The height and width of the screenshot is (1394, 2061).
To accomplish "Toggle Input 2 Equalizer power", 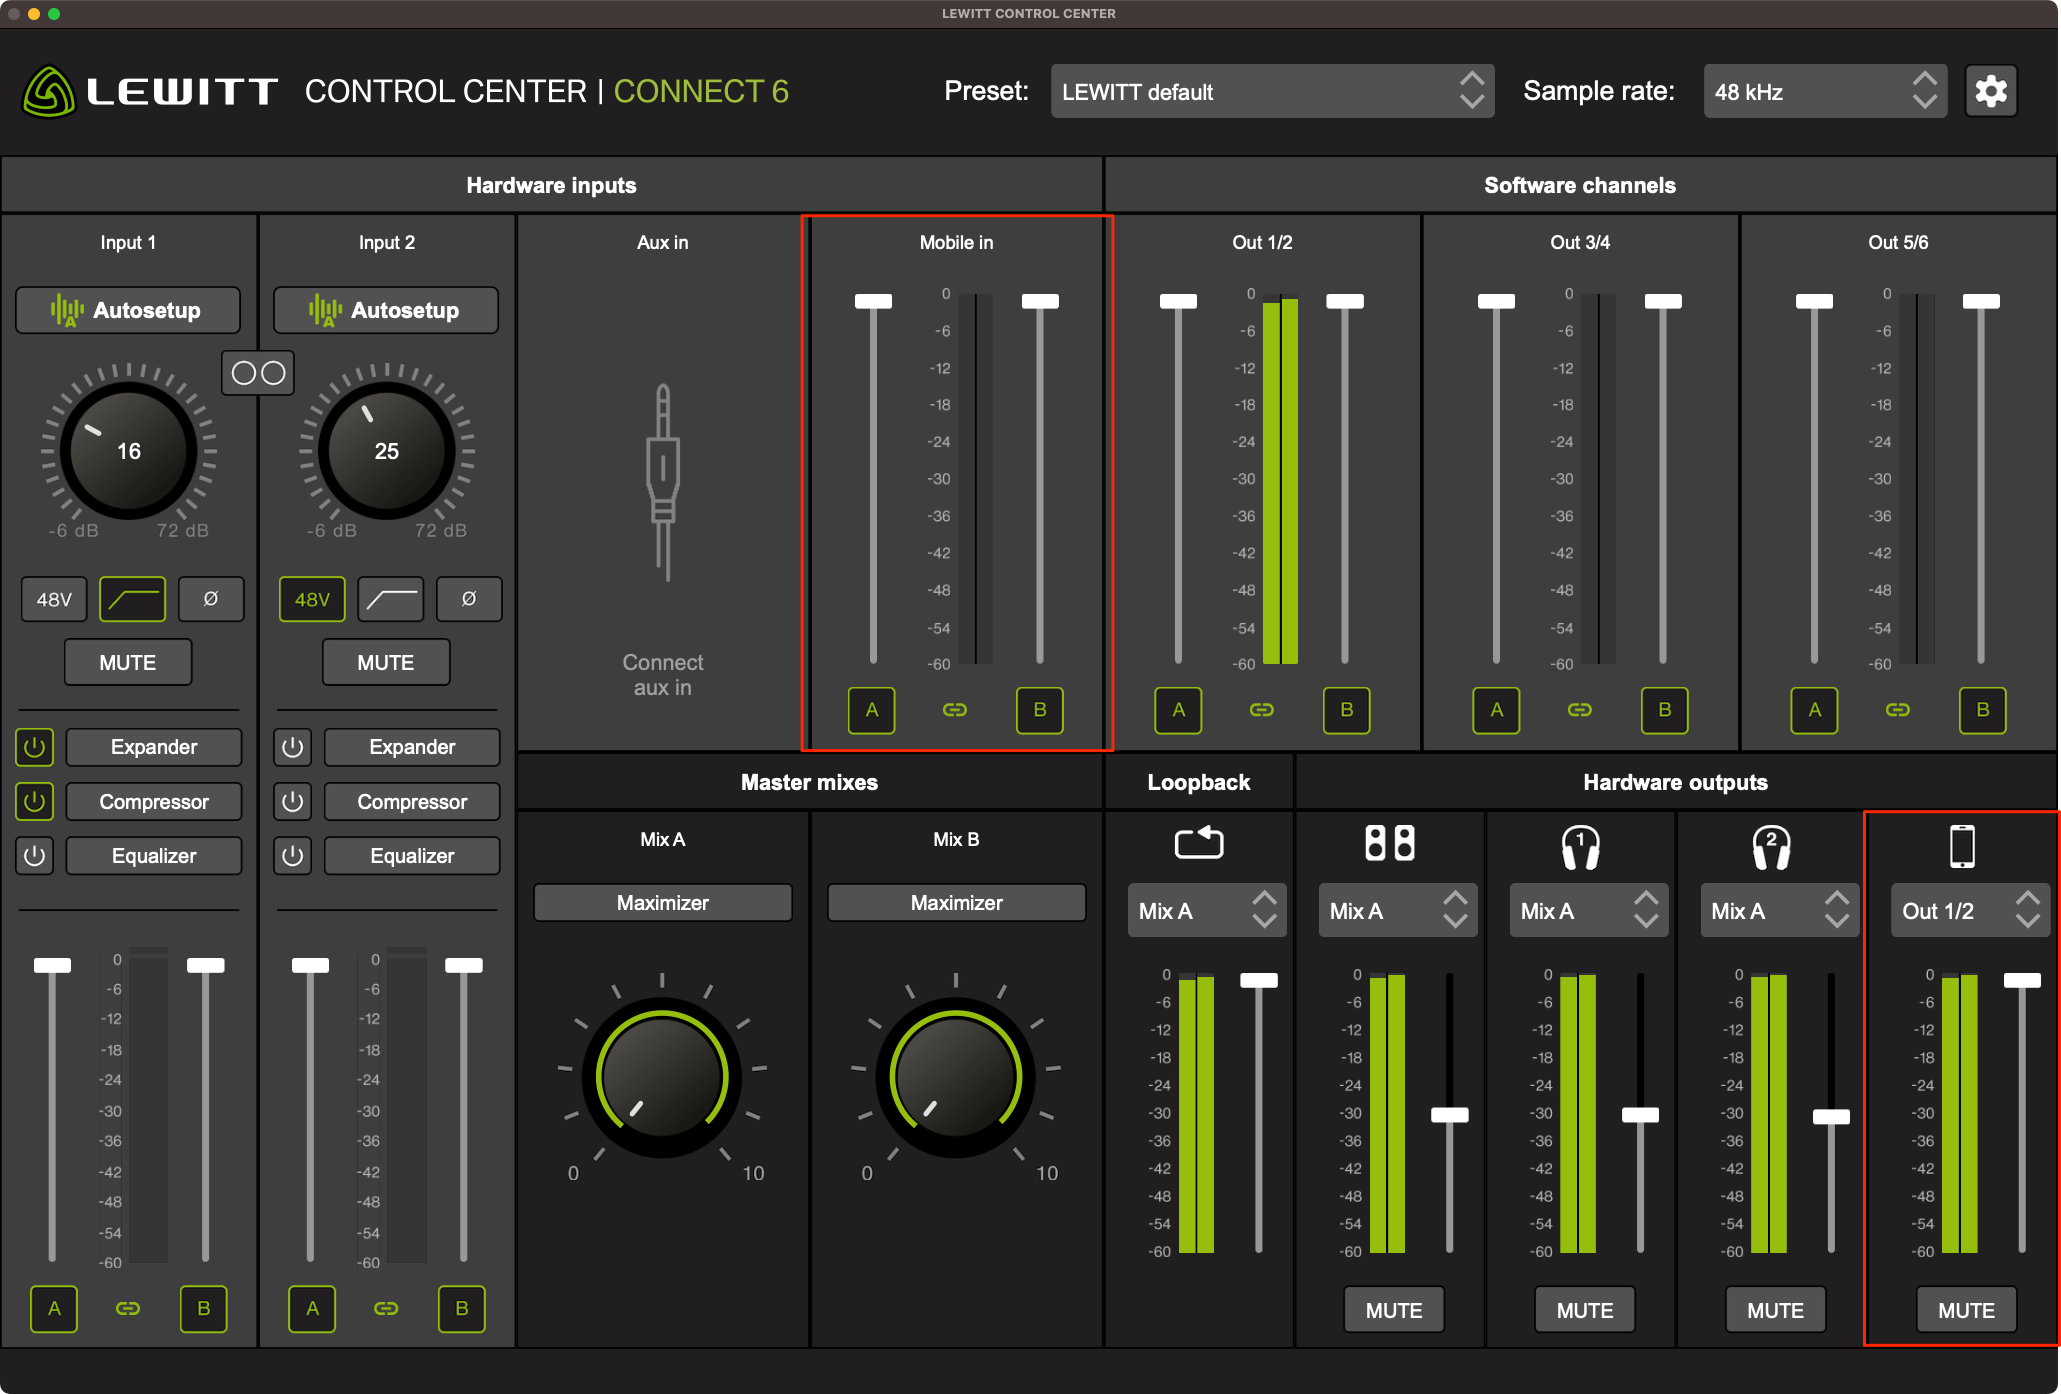I will 293,856.
